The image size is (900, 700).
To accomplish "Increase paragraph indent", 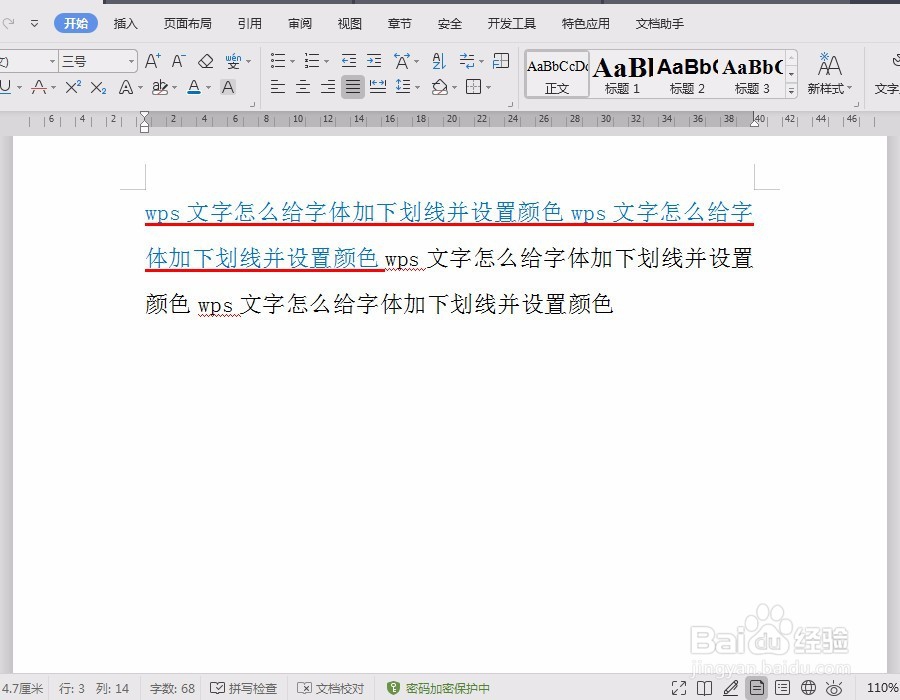I will click(374, 60).
